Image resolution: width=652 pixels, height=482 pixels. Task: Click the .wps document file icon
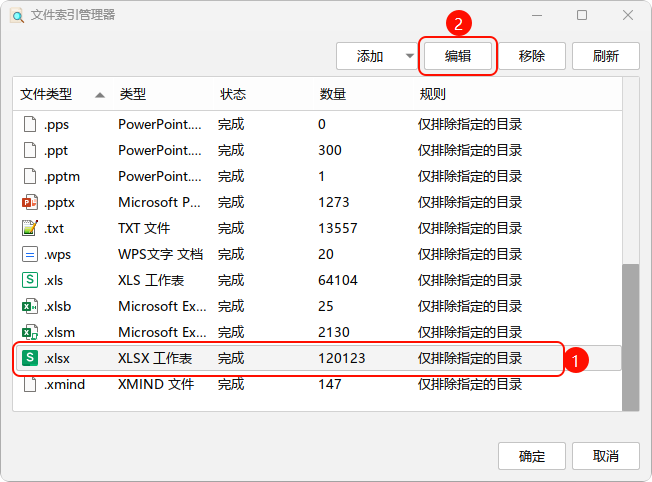29,254
